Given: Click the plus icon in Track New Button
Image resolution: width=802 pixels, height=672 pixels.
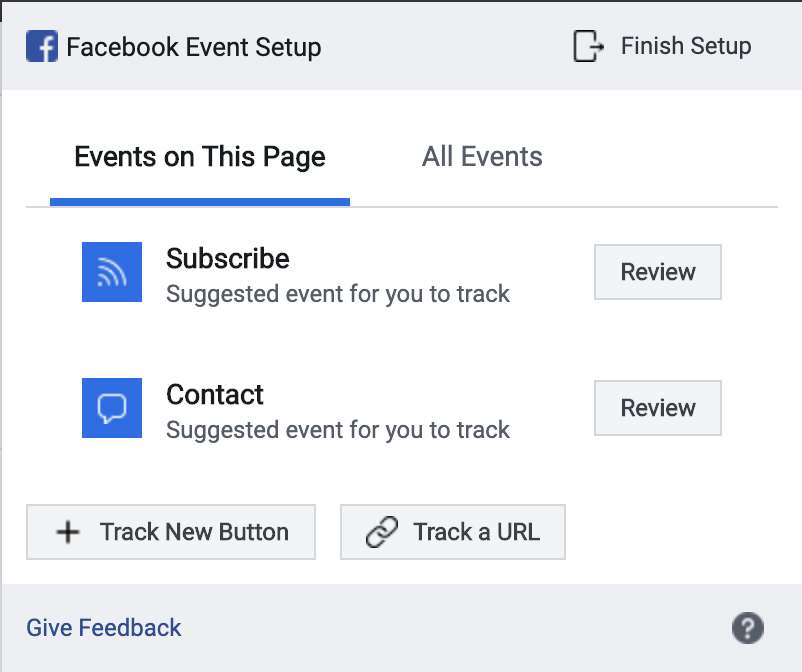Looking at the screenshot, I should [68, 532].
